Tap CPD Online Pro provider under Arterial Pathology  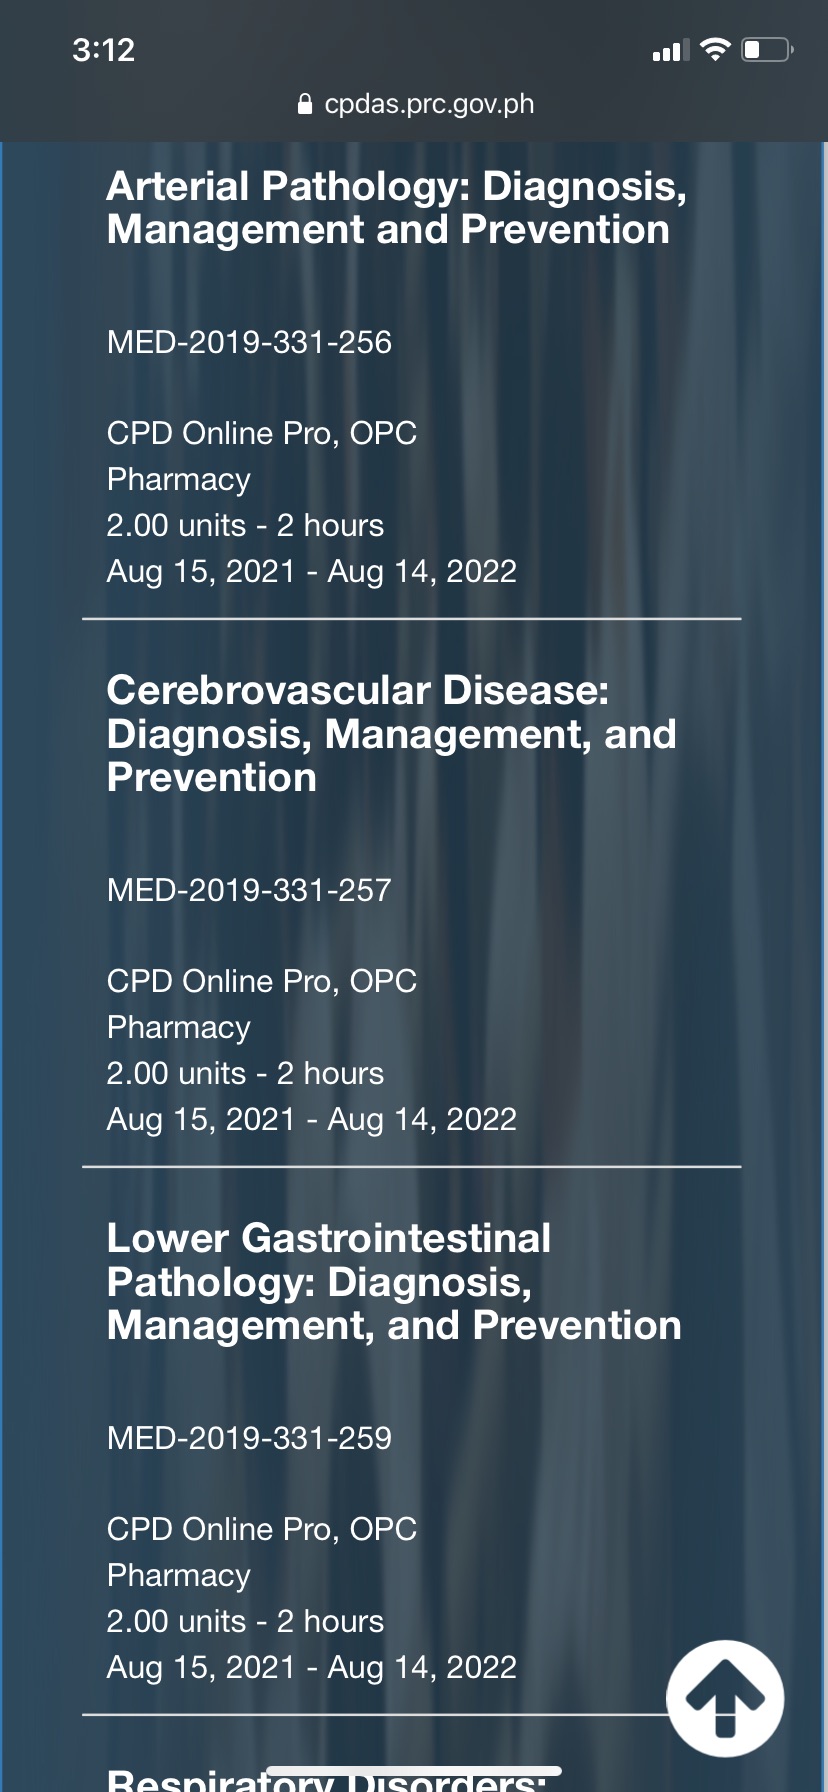tap(261, 433)
